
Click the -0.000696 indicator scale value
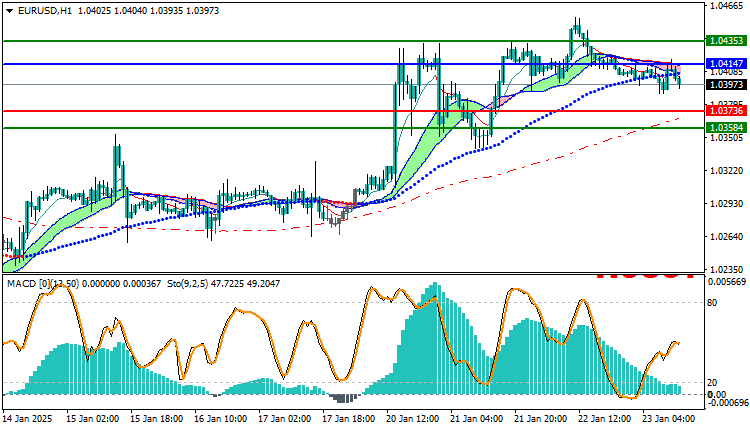[x=728, y=402]
